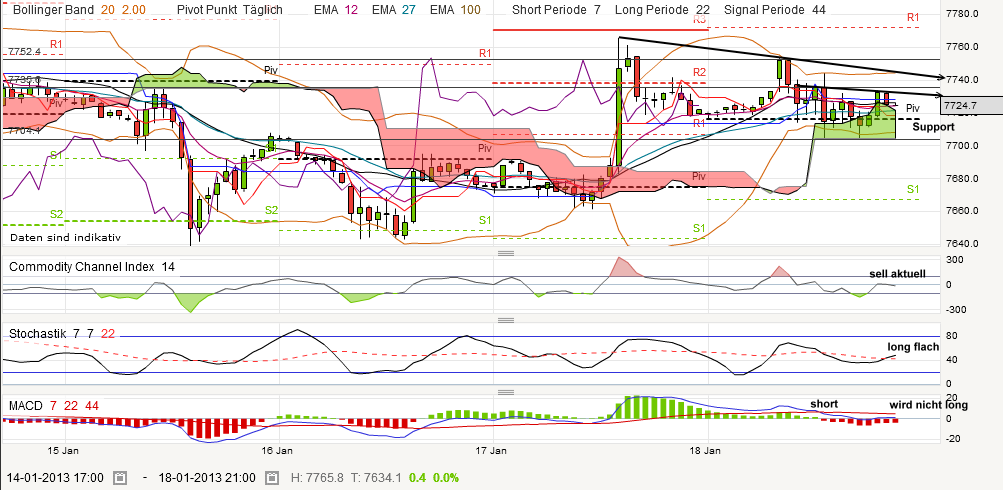Viewport: 1003px width, 490px height.
Task: Click the Short Periode 7 label
Action: click(x=557, y=10)
